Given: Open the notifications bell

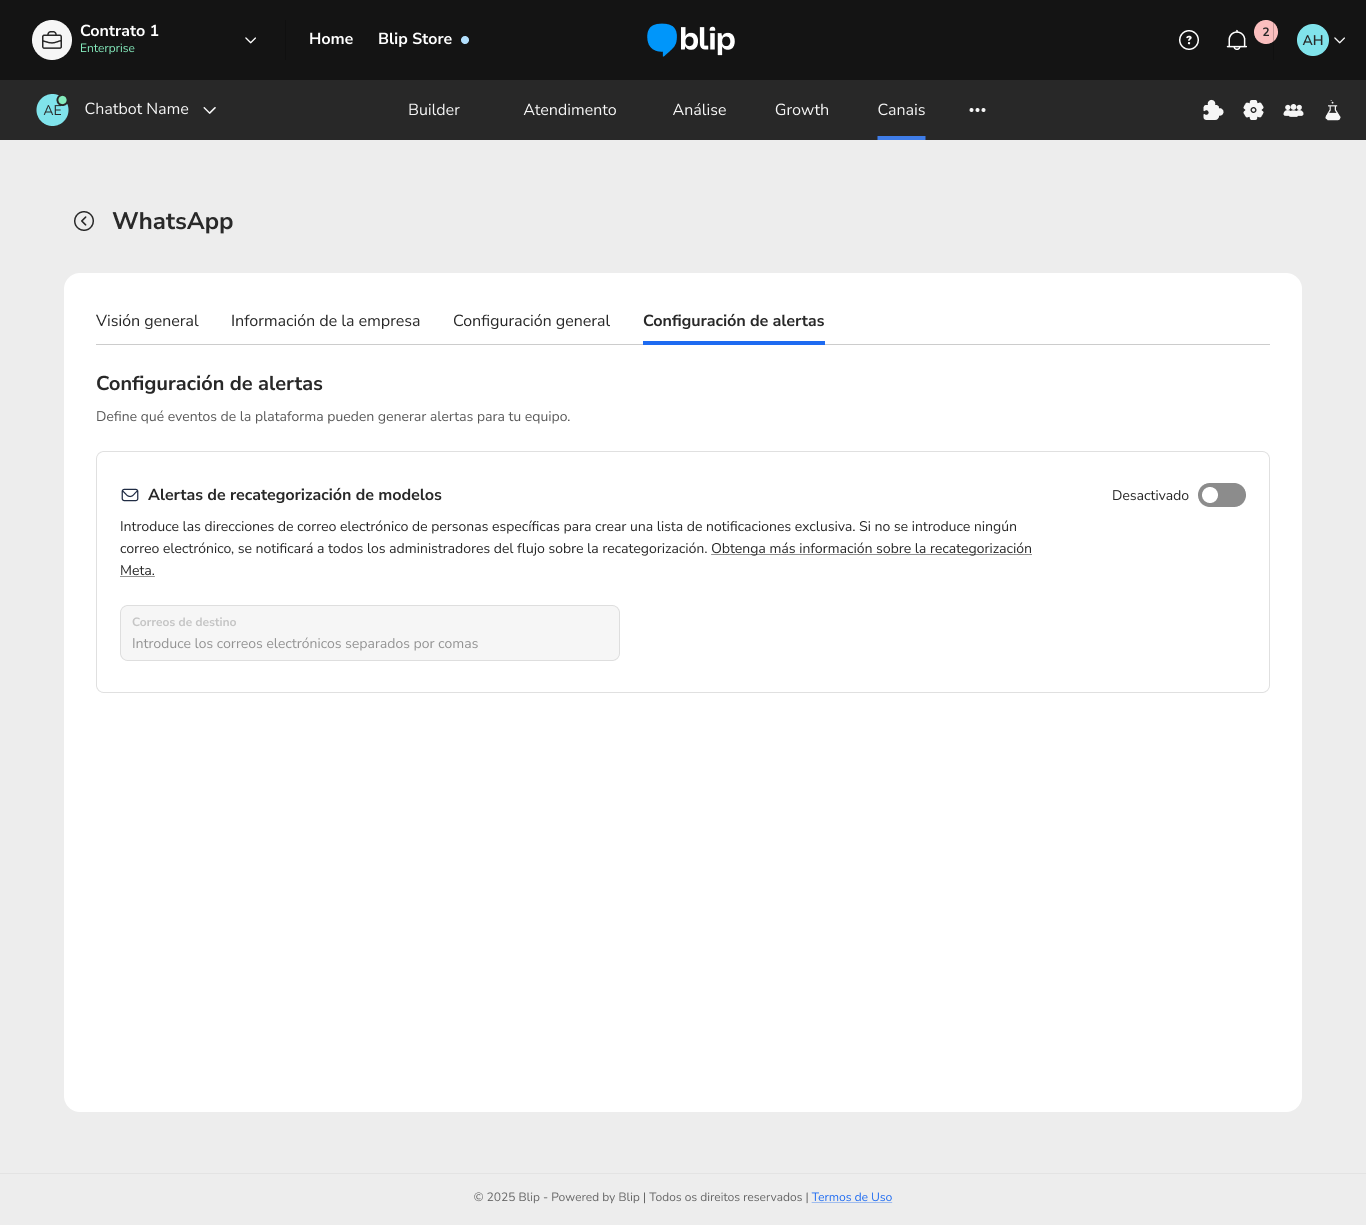Looking at the screenshot, I should pos(1237,40).
